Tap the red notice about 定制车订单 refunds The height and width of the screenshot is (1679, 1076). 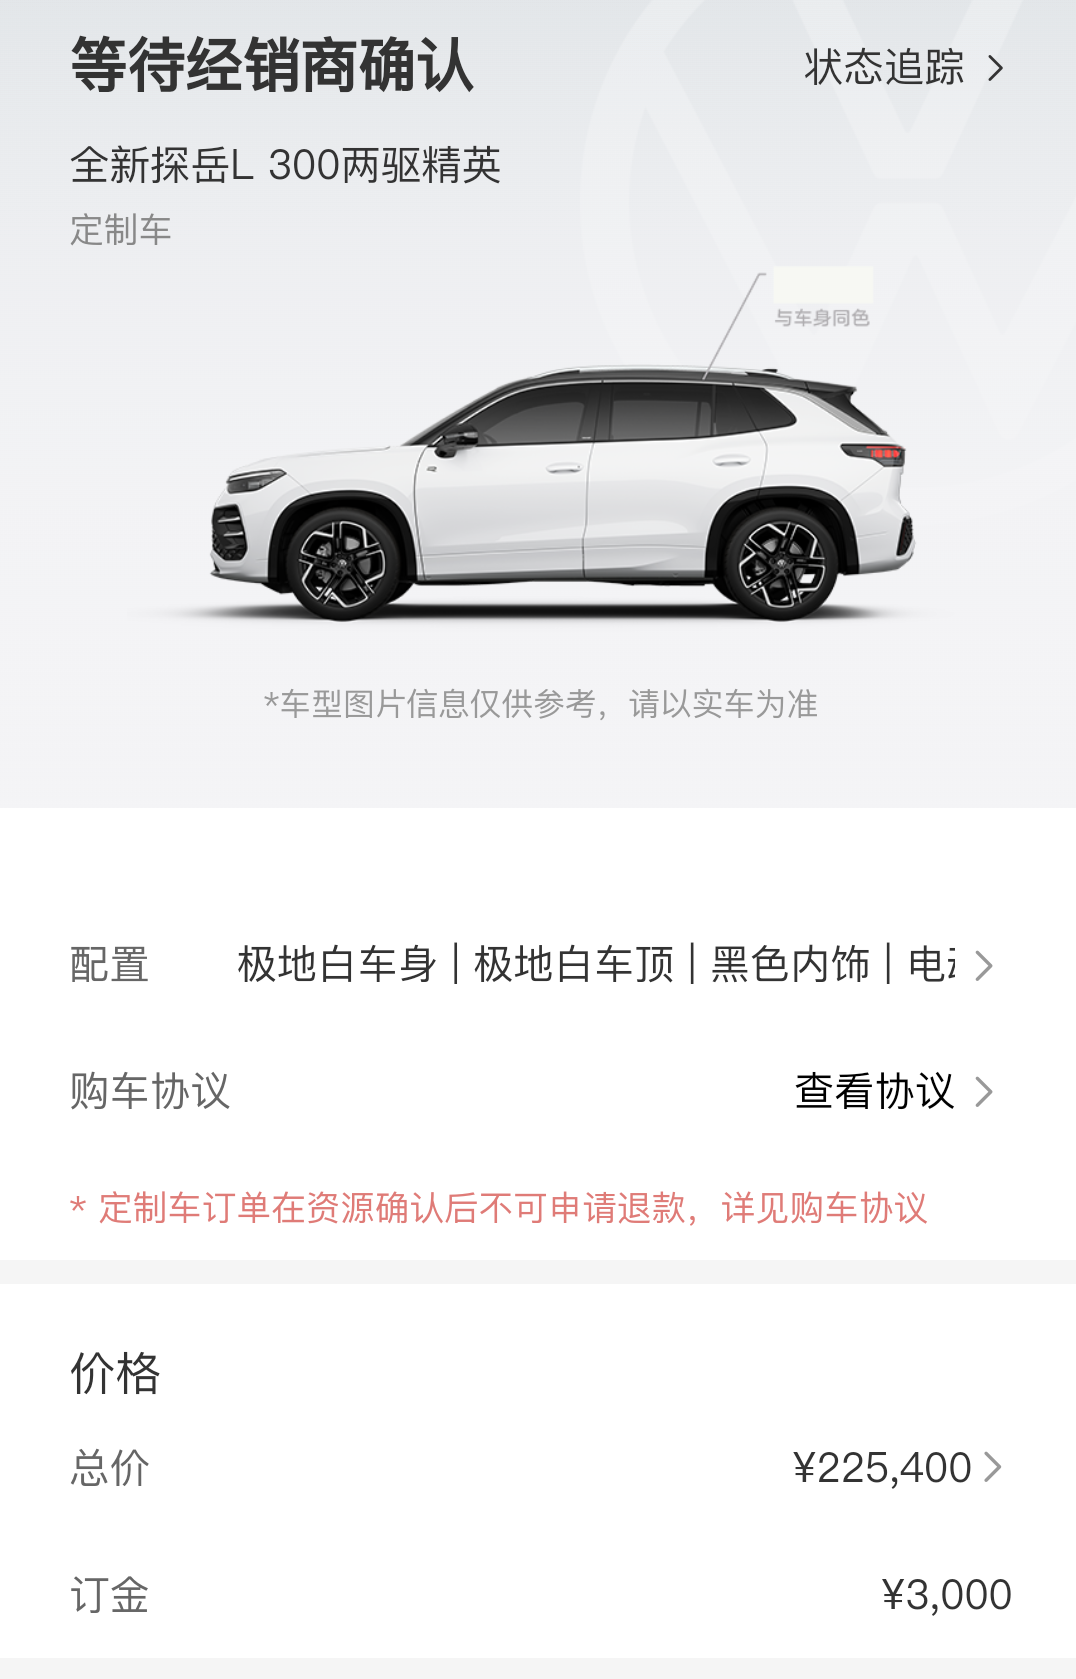pos(499,1208)
